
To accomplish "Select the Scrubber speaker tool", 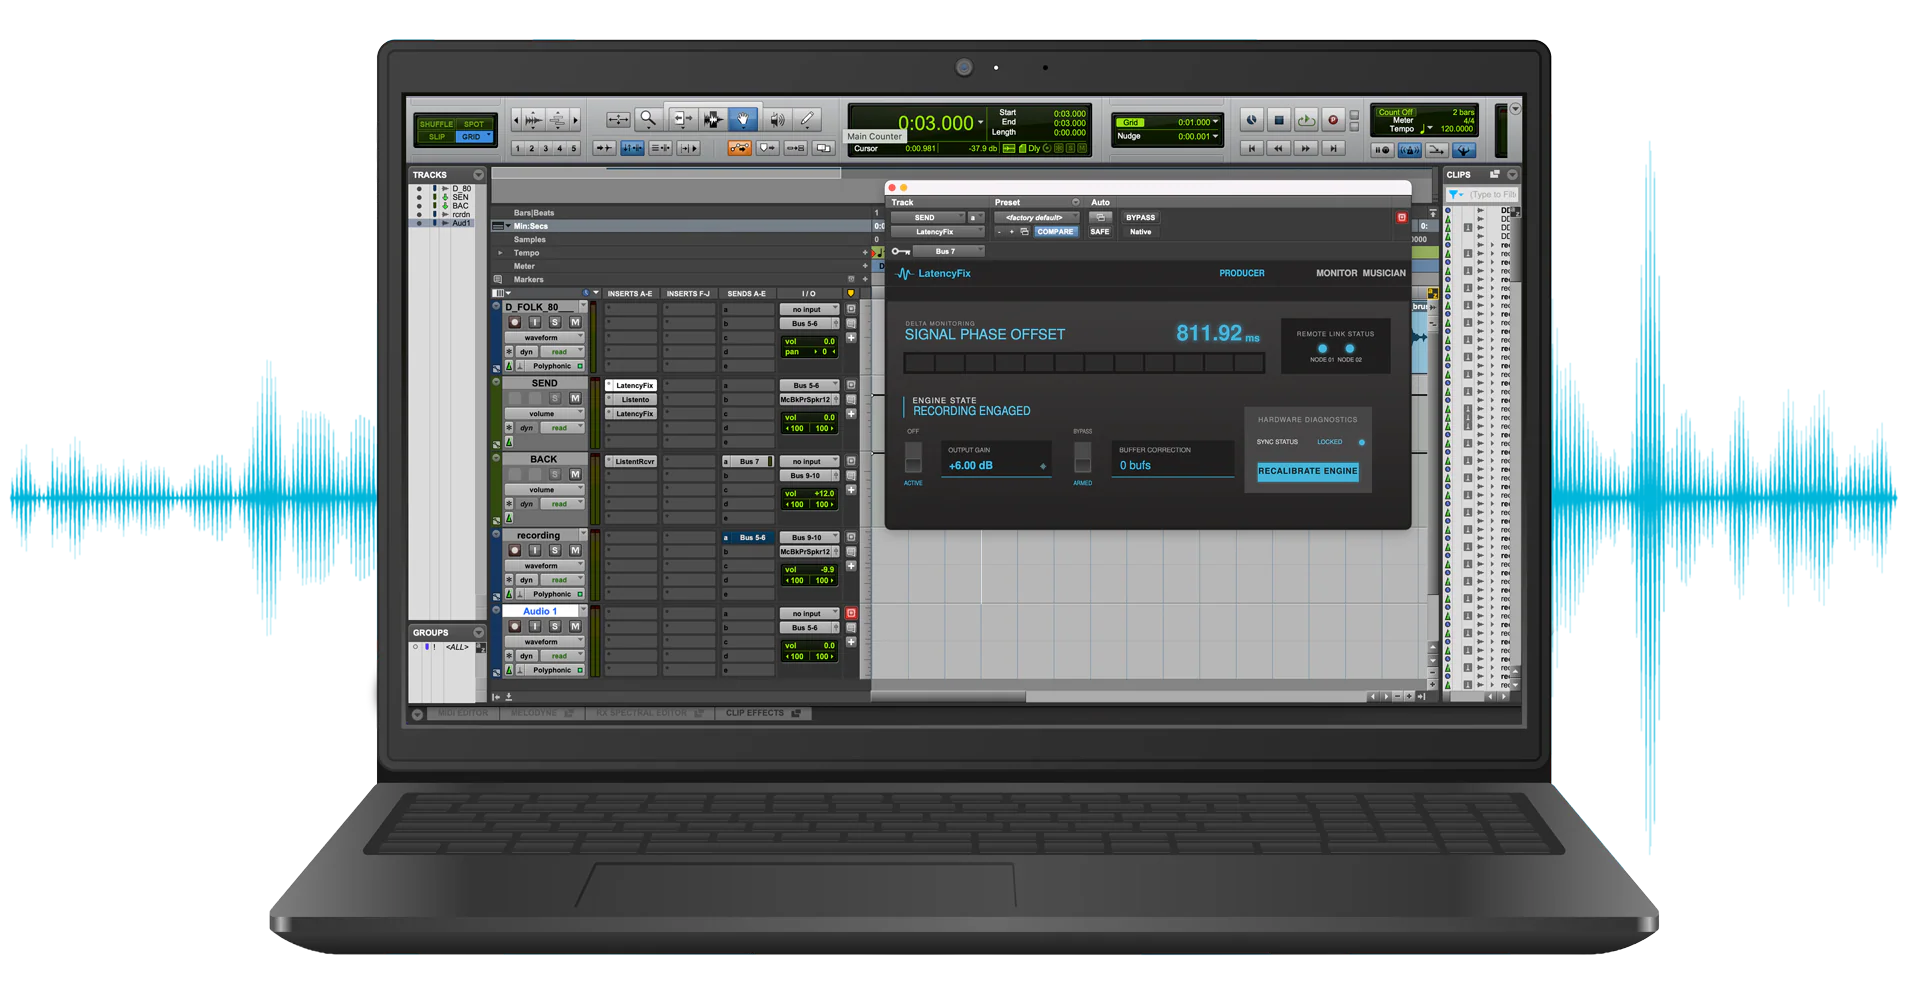I will click(776, 119).
